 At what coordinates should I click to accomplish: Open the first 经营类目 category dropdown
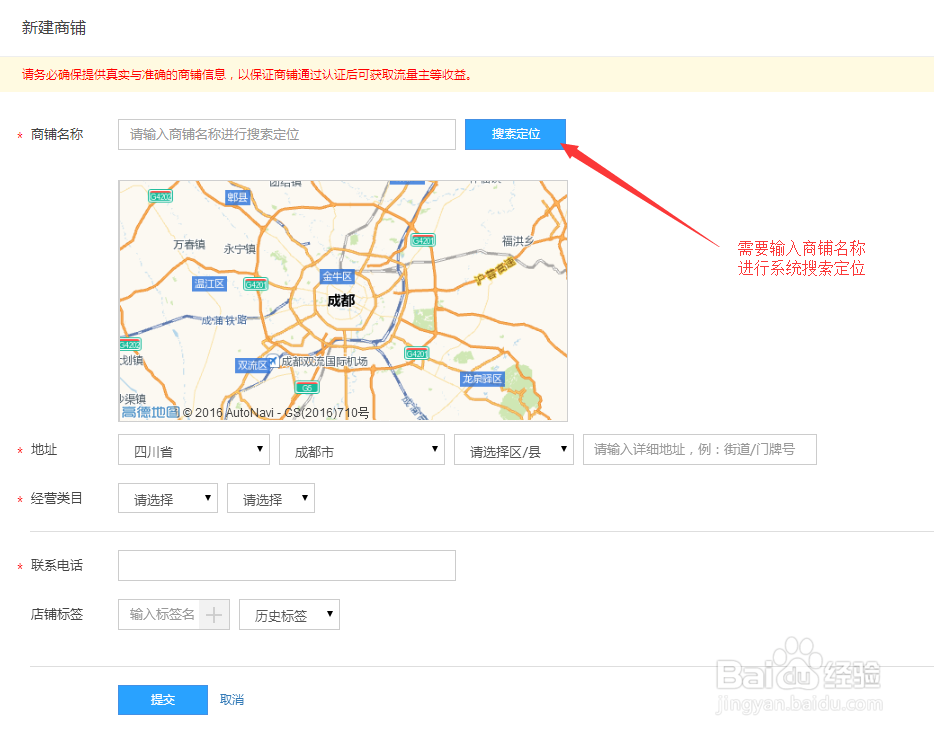click(x=167, y=497)
